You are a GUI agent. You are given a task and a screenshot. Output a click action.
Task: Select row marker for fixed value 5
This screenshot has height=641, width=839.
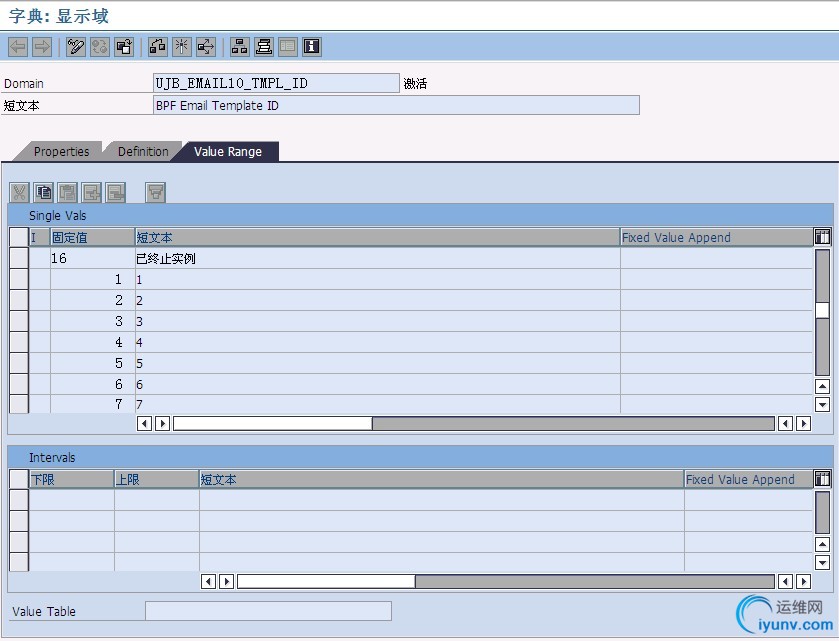click(x=19, y=363)
